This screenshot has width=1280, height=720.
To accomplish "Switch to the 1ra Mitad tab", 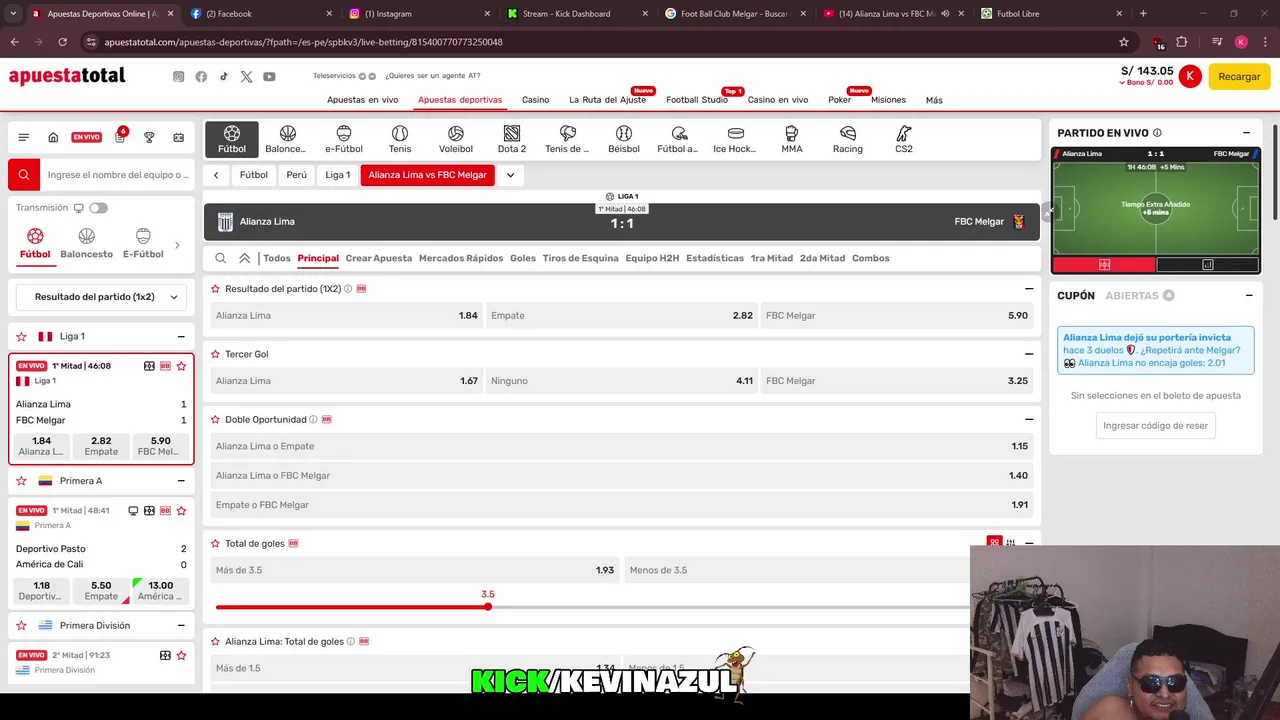I will tap(771, 258).
